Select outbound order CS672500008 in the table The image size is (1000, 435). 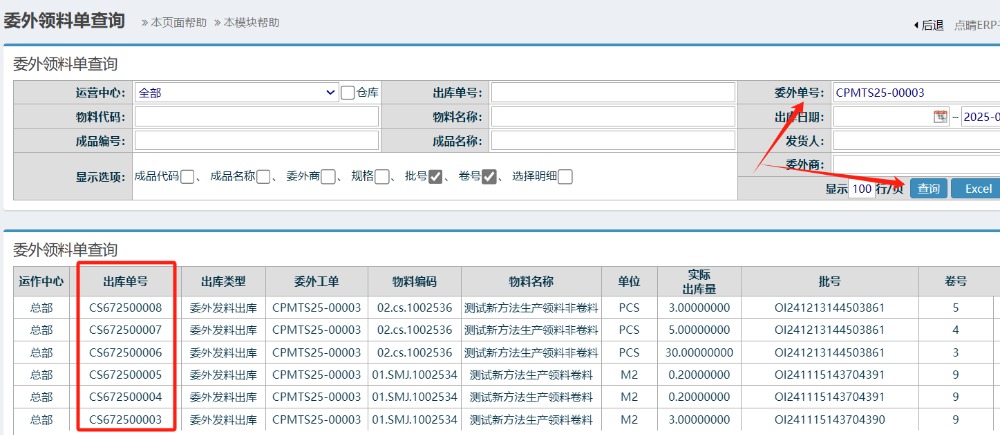pos(126,308)
